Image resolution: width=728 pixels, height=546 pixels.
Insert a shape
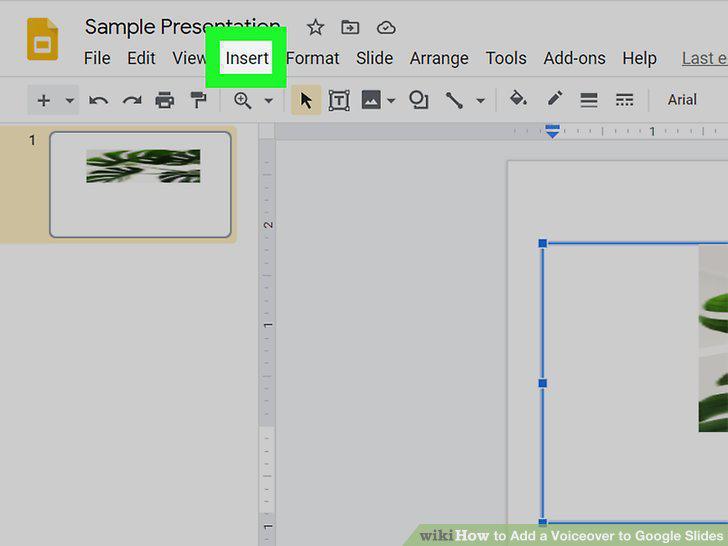[x=418, y=100]
